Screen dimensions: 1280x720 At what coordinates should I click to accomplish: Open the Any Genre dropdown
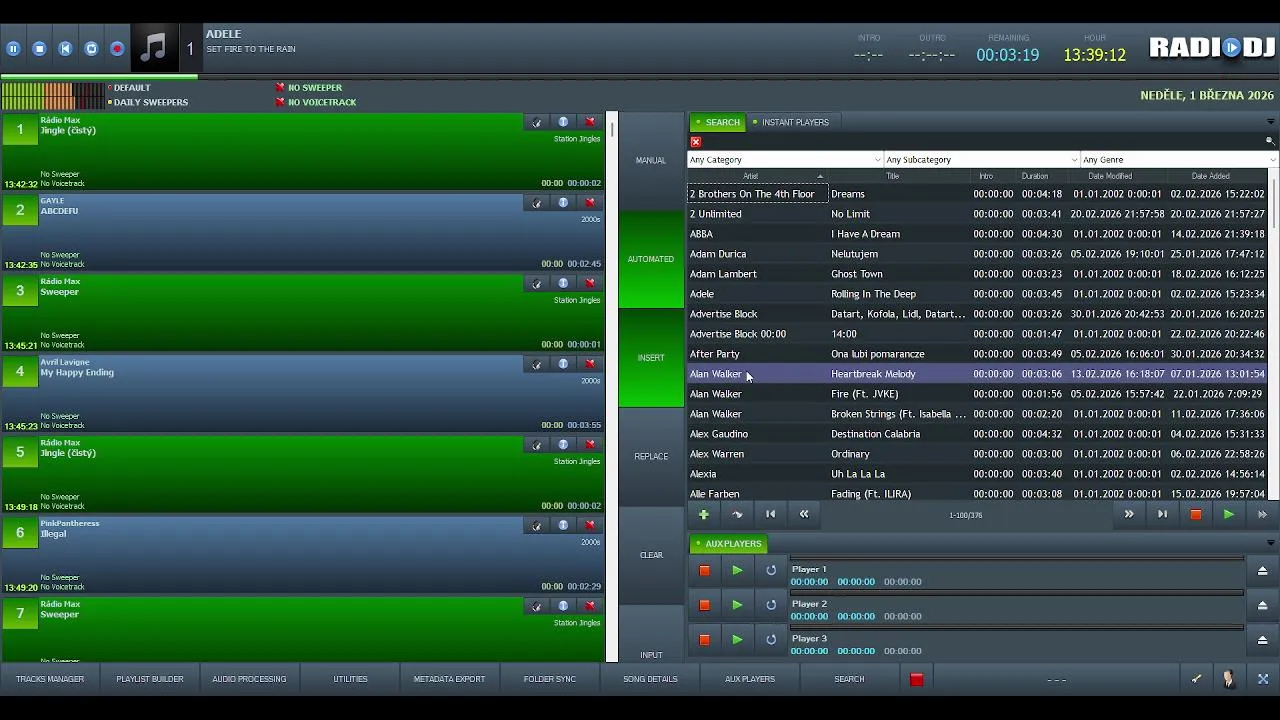pyautogui.click(x=1179, y=160)
